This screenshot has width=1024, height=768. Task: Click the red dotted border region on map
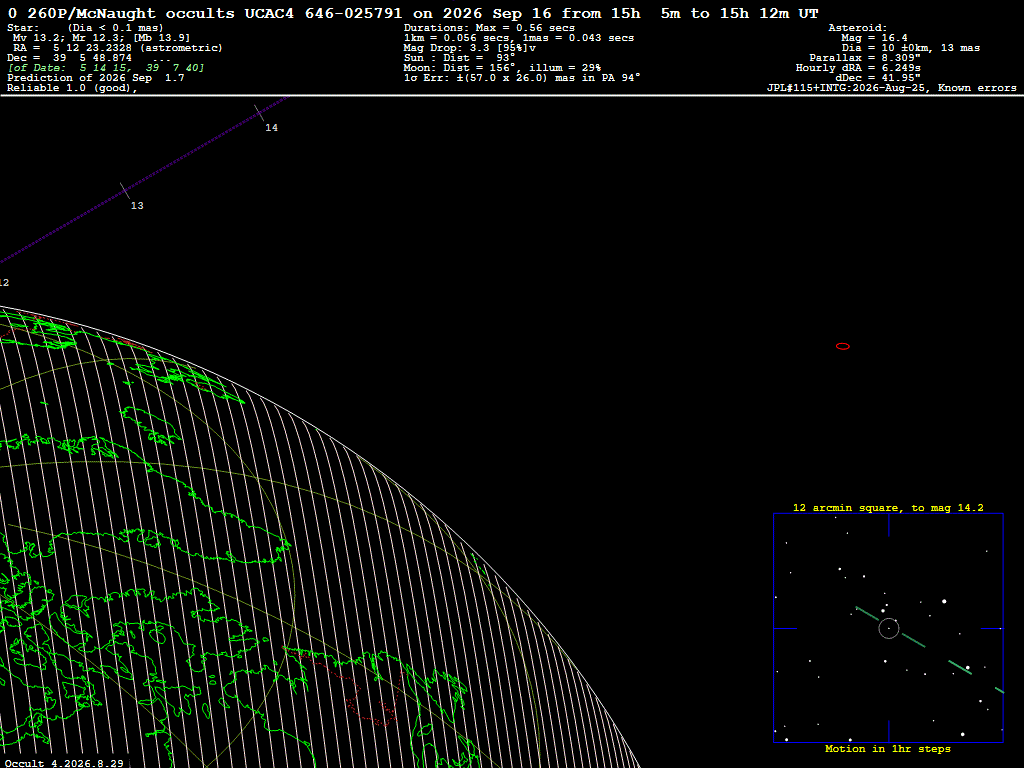tap(353, 686)
